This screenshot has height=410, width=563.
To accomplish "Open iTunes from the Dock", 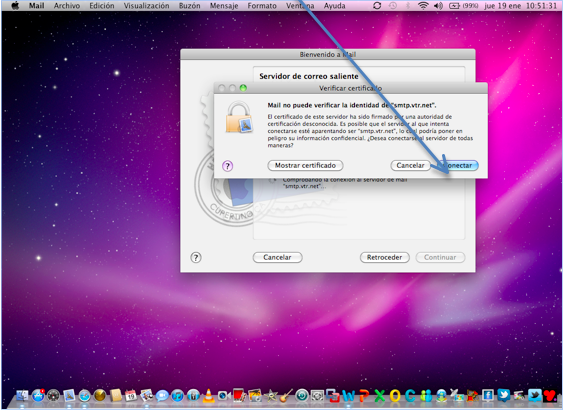I will [x=177, y=395].
